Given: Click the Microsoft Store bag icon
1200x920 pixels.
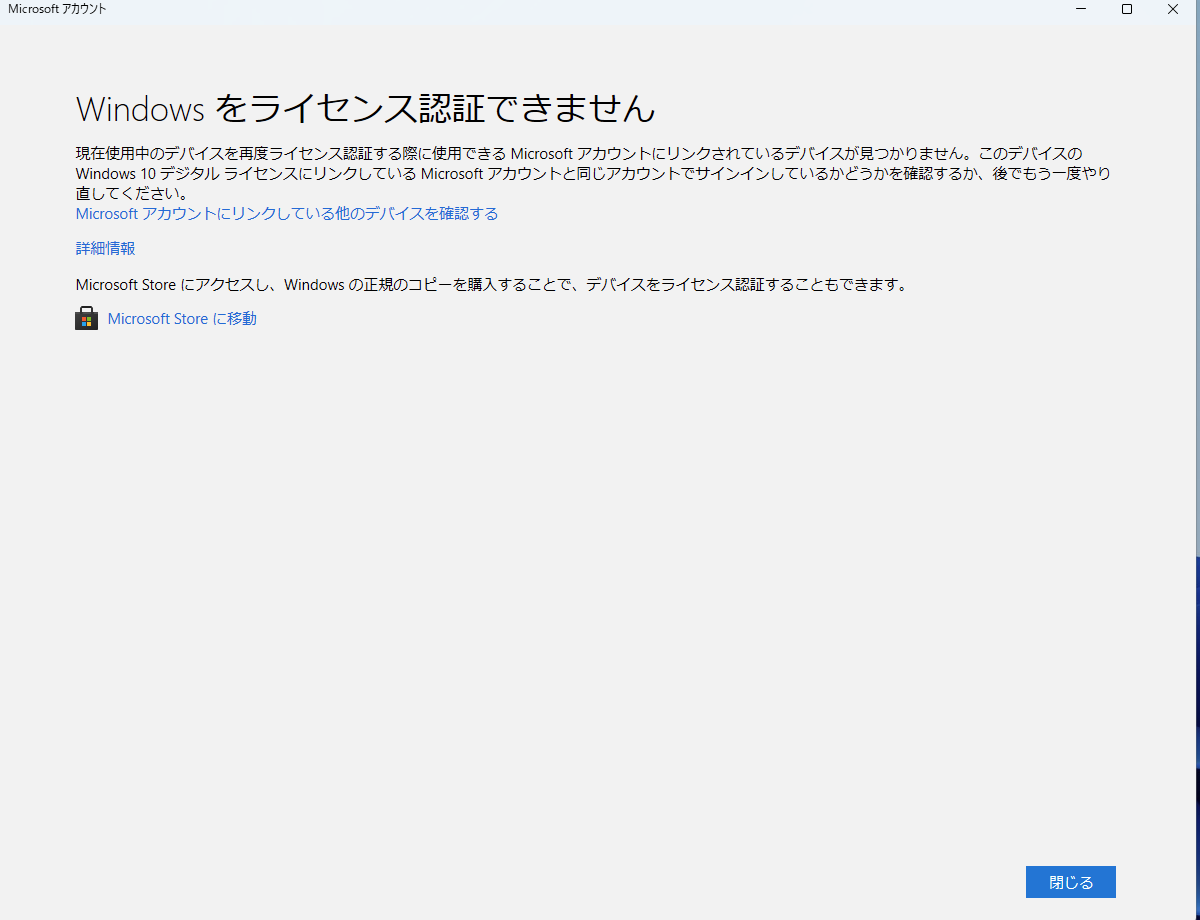Looking at the screenshot, I should (x=87, y=319).
